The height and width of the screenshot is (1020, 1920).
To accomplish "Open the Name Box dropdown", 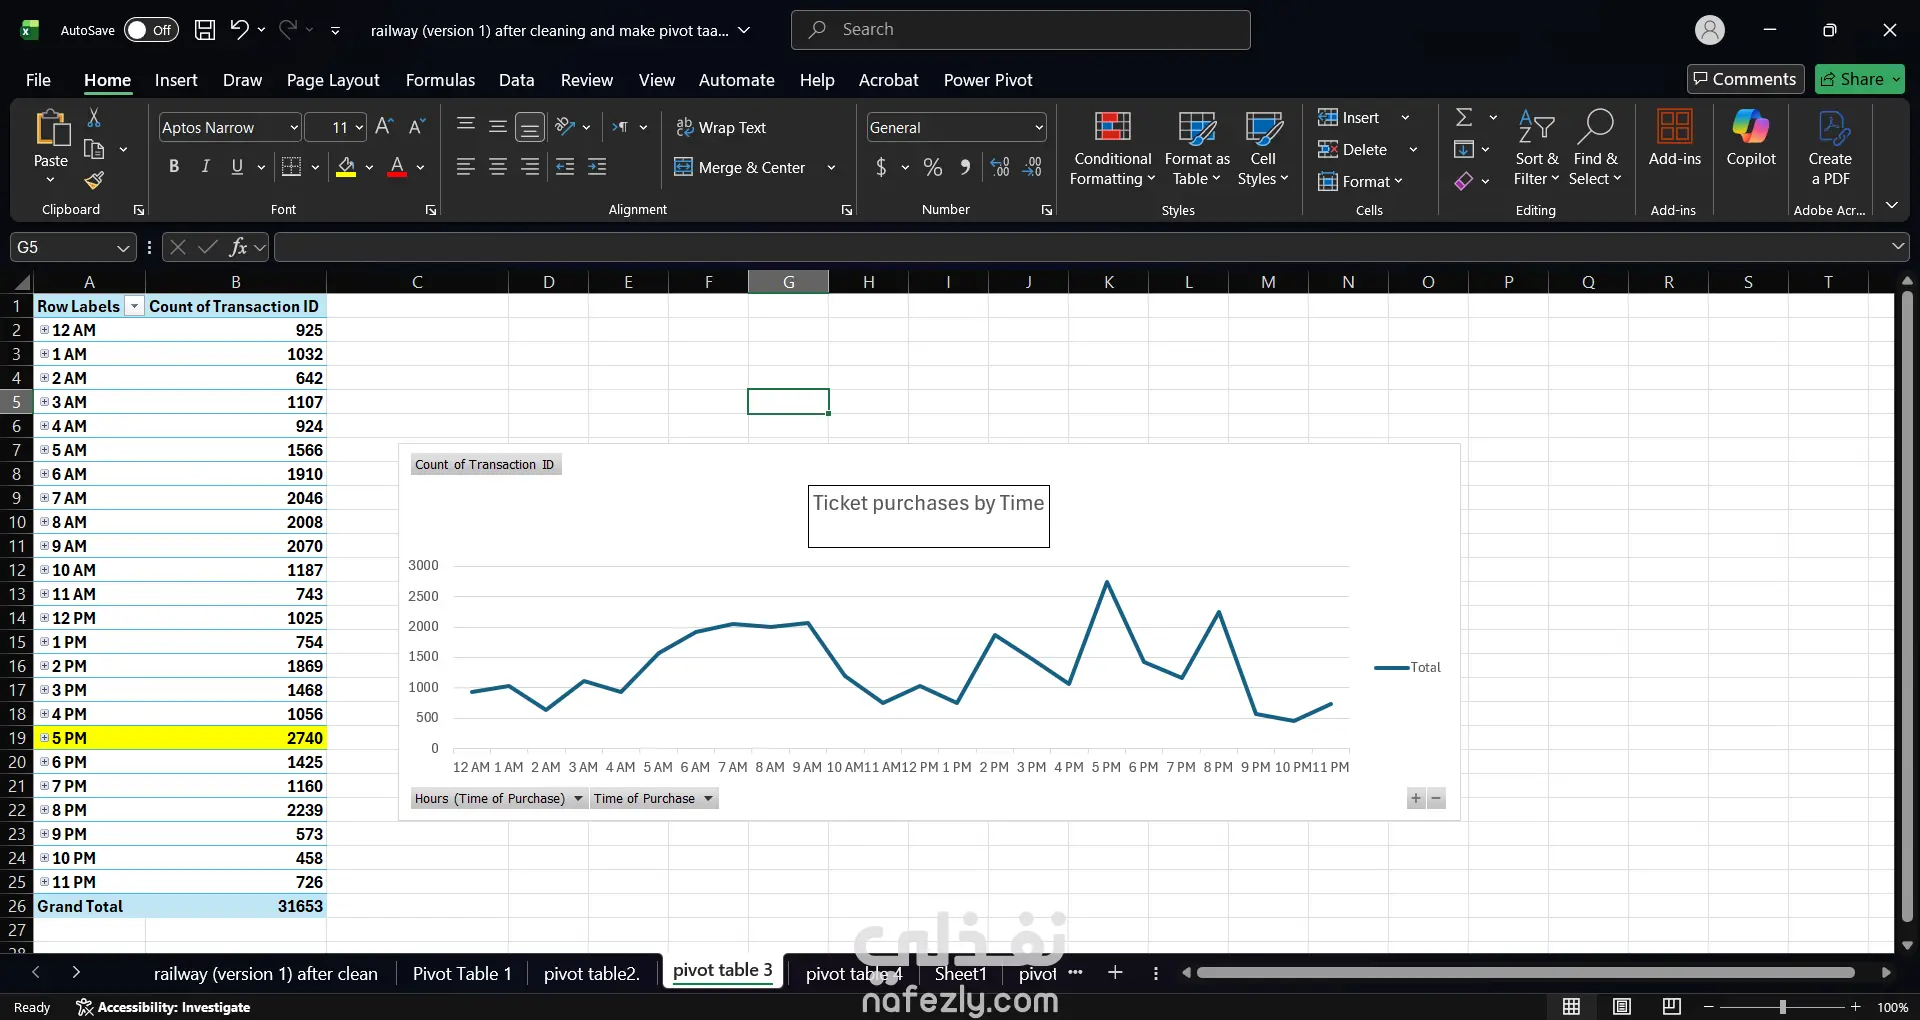I will point(123,247).
